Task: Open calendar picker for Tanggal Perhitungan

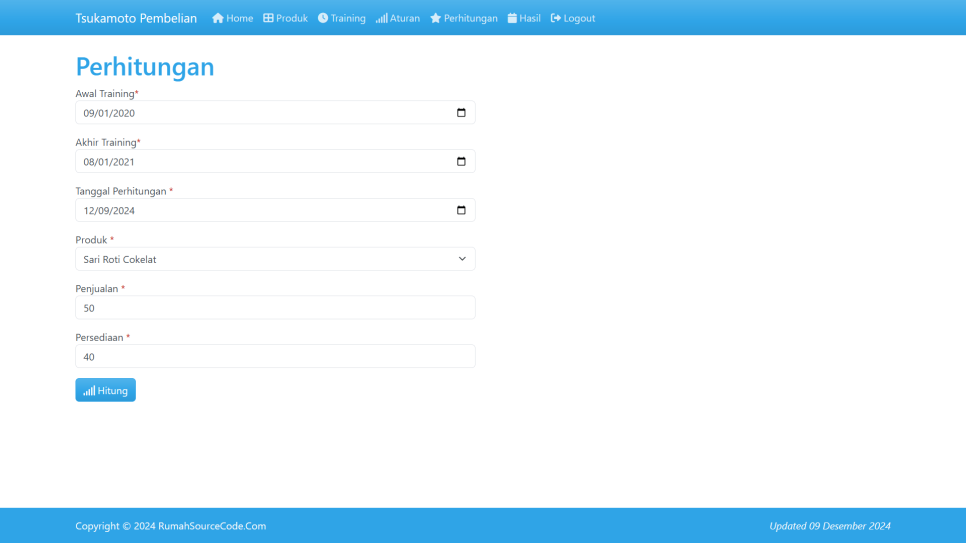Action: tap(461, 210)
